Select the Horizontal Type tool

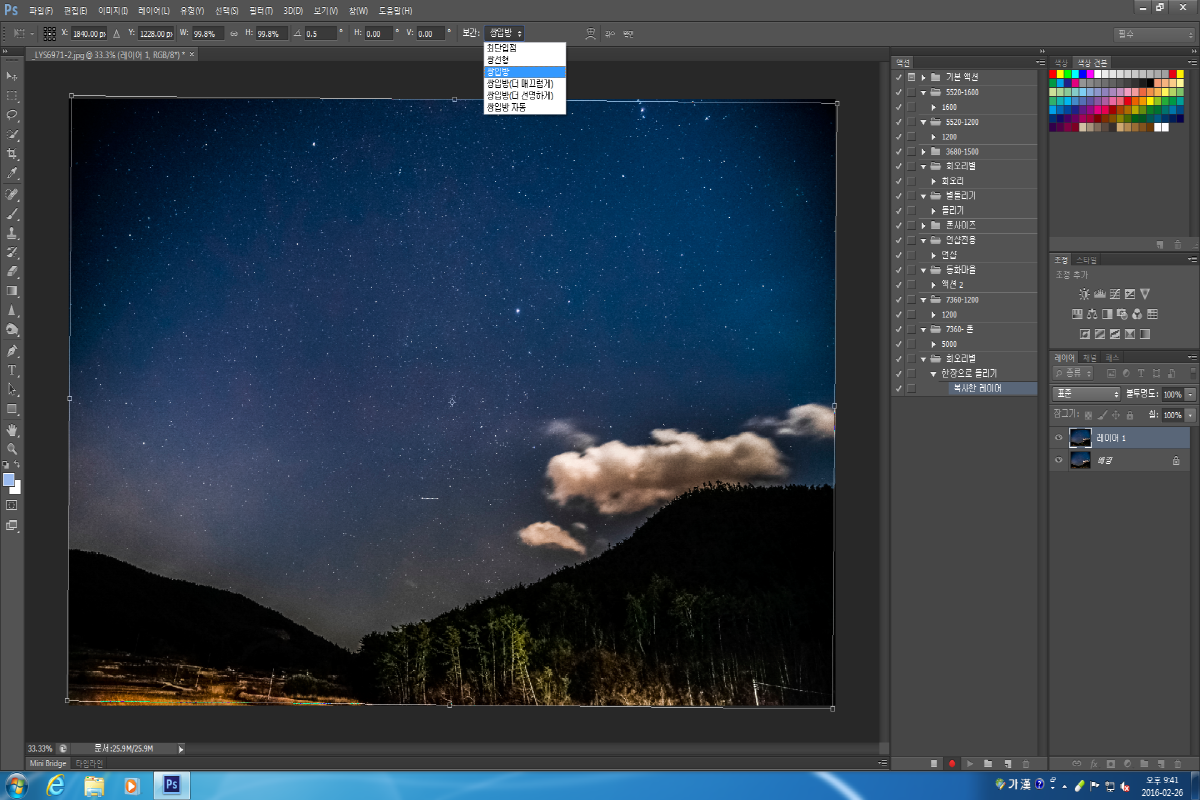pyautogui.click(x=12, y=370)
